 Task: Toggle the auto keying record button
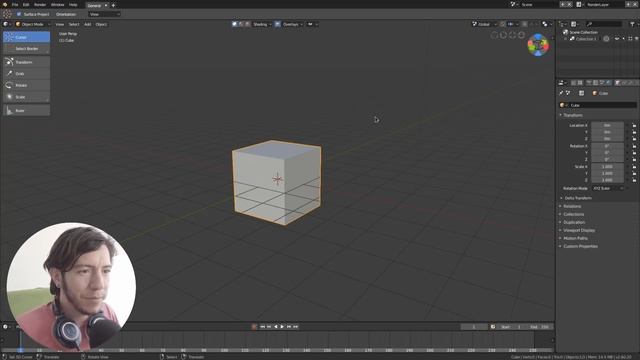pos(254,327)
